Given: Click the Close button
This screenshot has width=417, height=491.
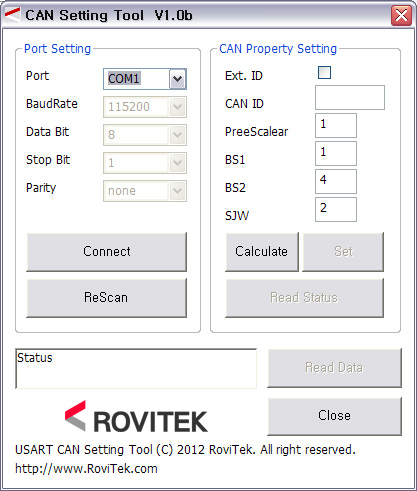Looking at the screenshot, I should (335, 416).
